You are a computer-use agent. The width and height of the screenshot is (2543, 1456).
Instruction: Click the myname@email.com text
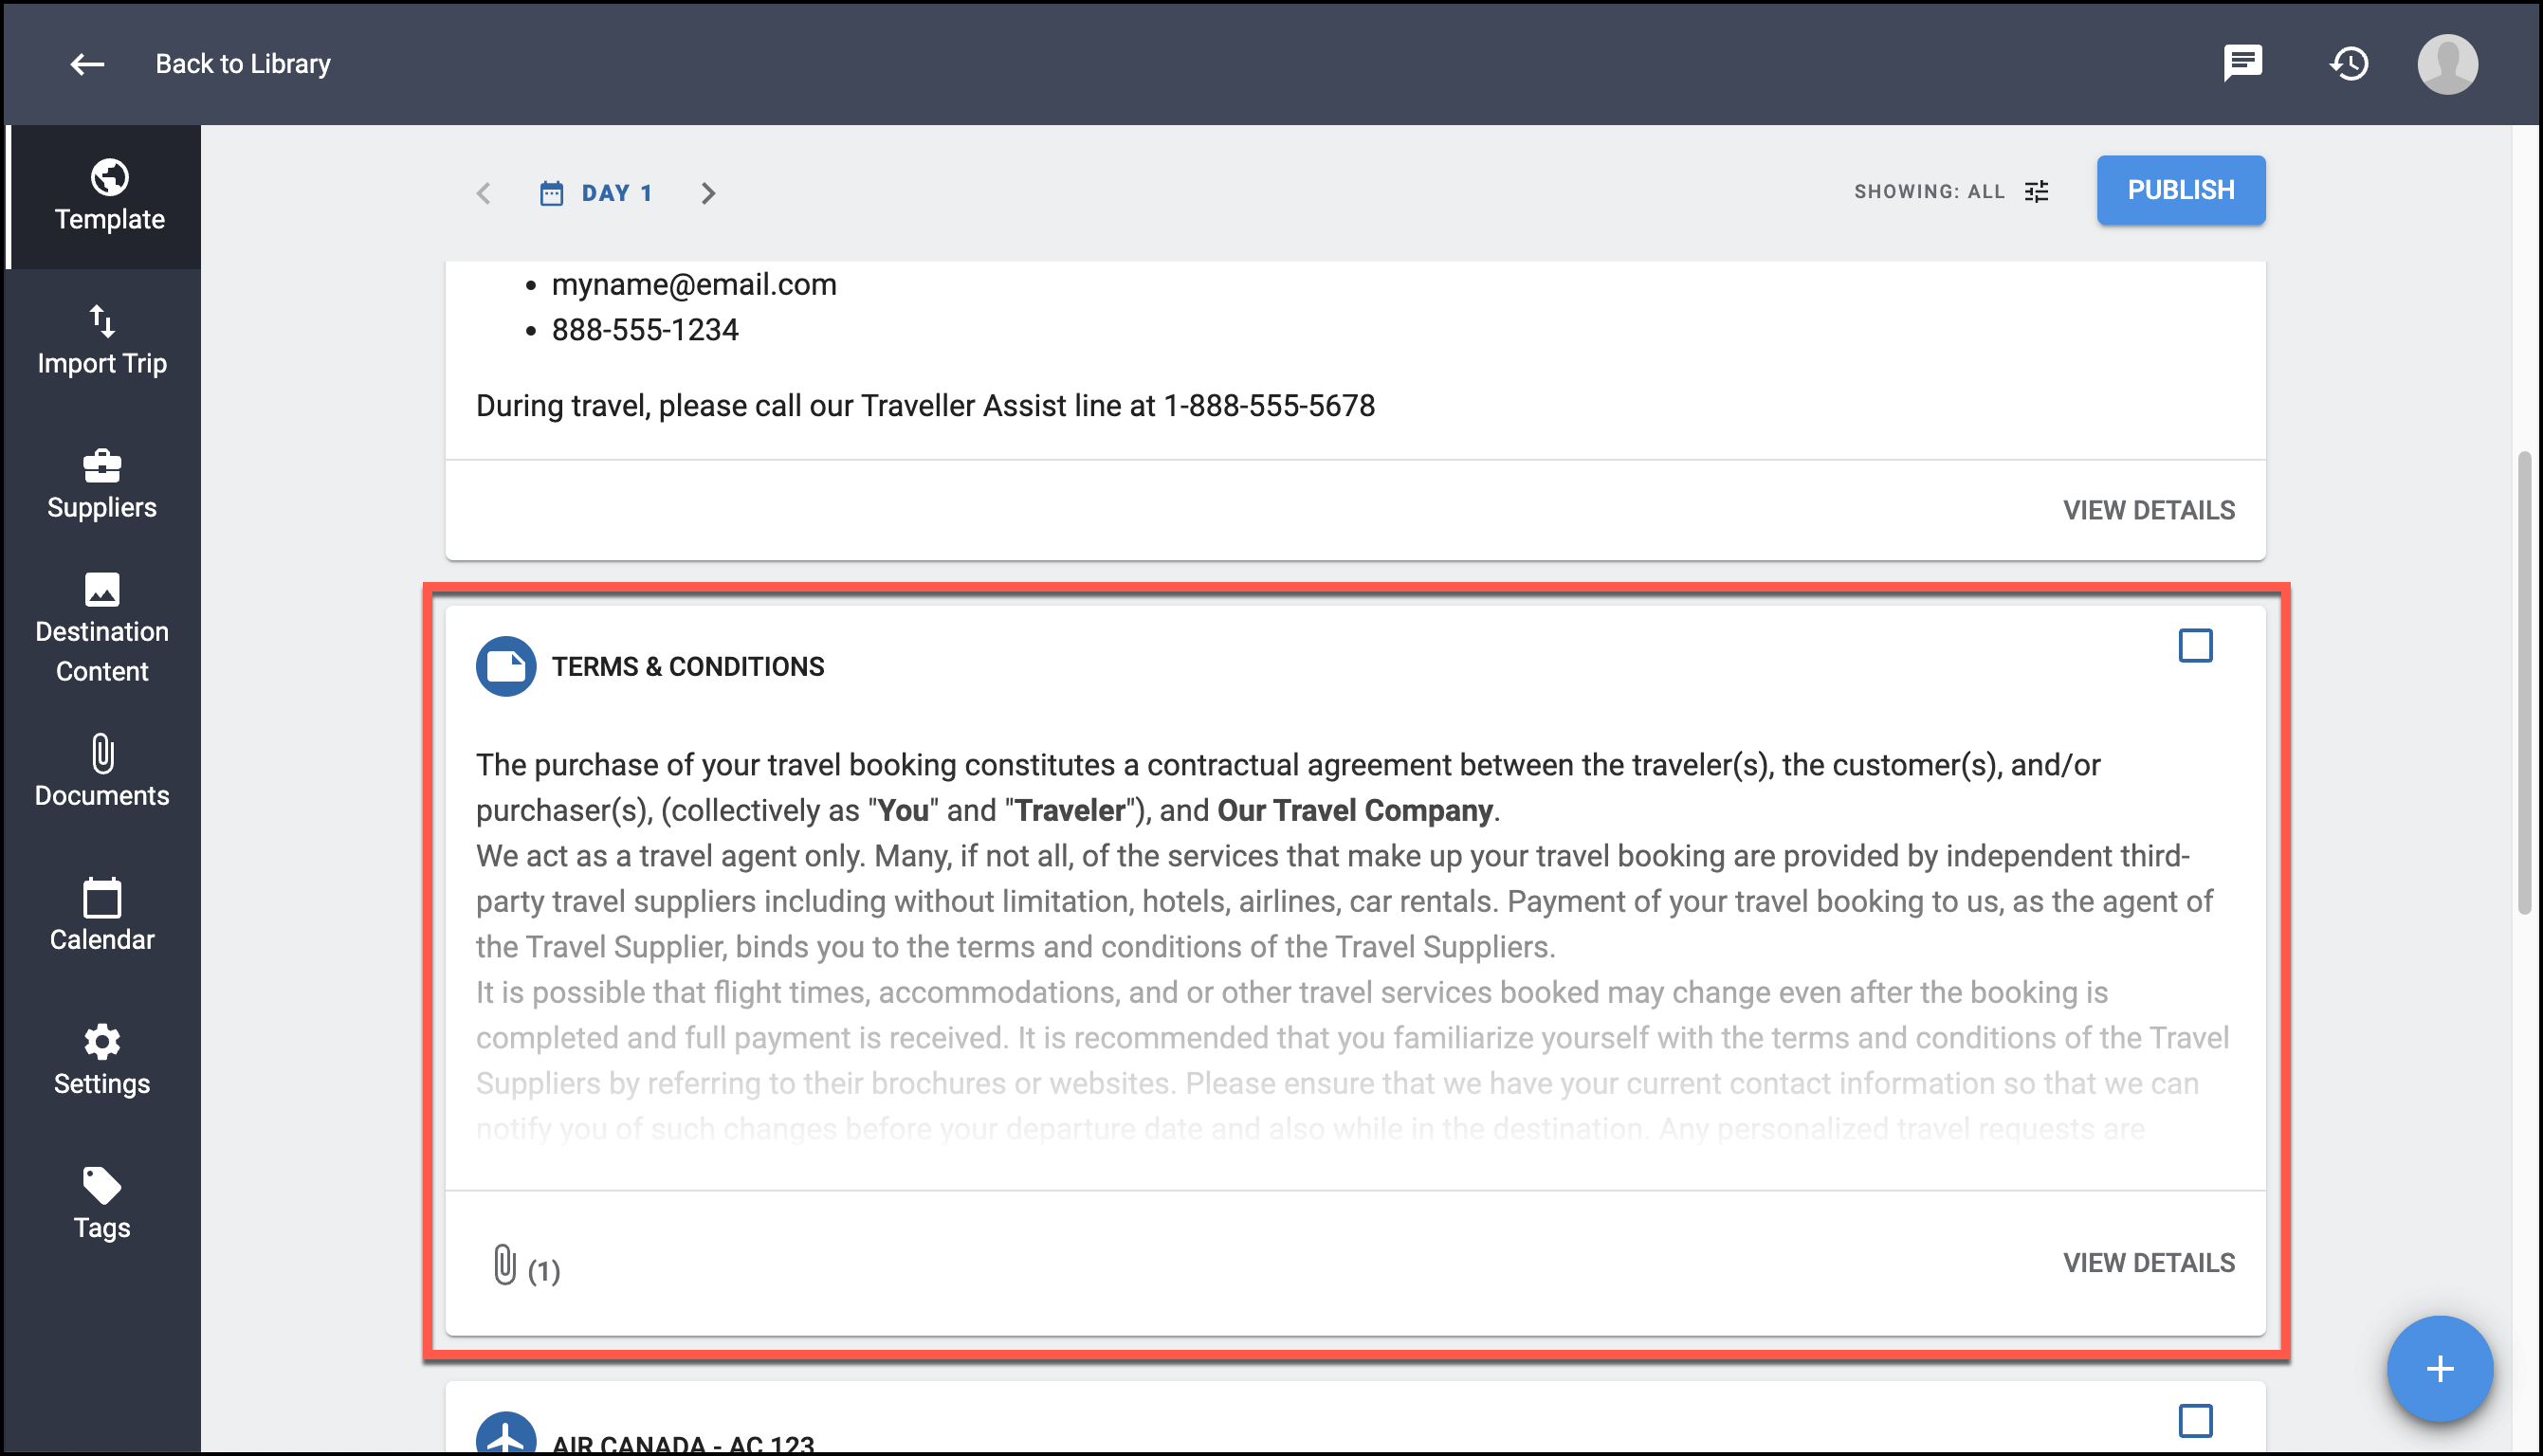point(694,285)
